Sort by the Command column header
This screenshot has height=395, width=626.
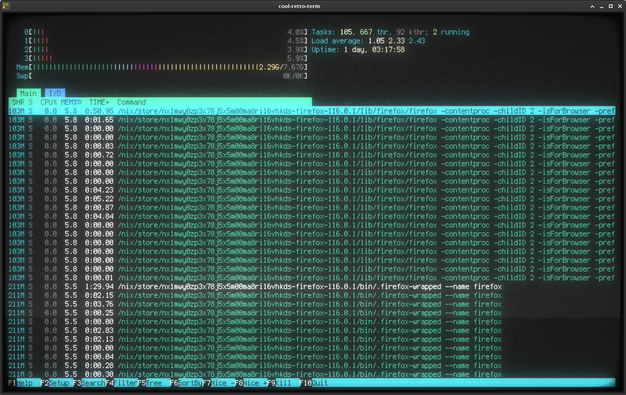click(x=131, y=102)
